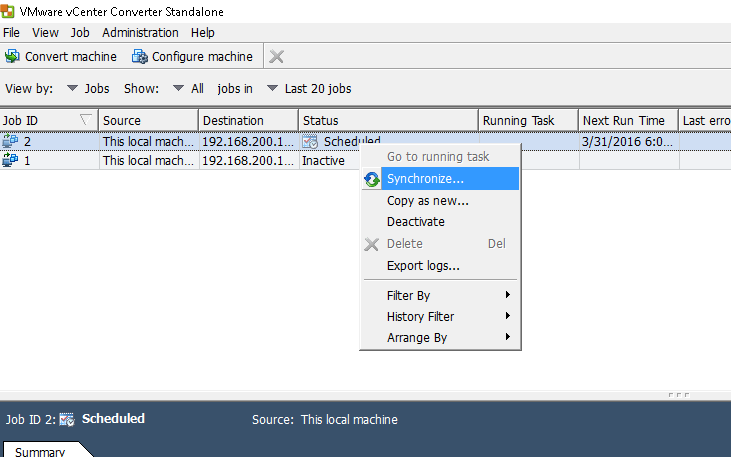Open the View by Jobs dropdown
This screenshot has height=457, width=731.
pyautogui.click(x=87, y=89)
